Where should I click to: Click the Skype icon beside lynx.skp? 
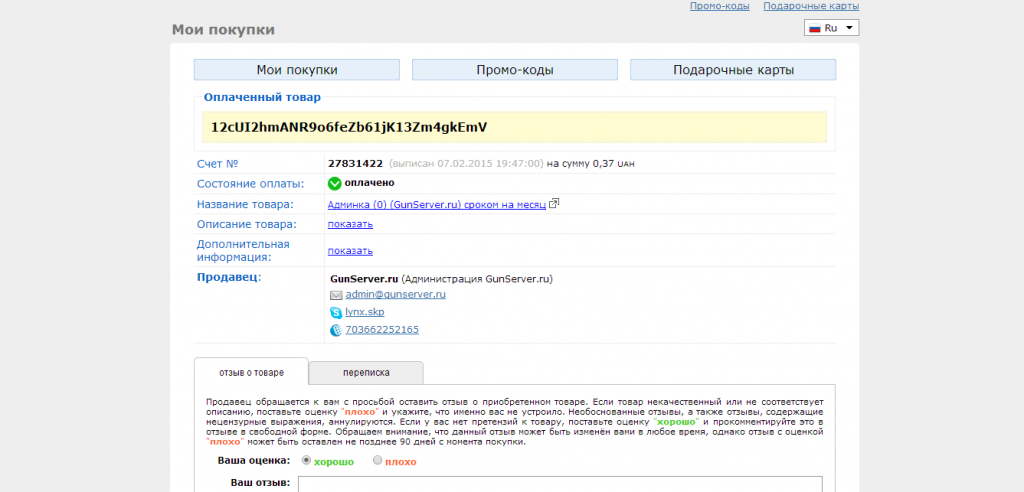click(x=336, y=313)
